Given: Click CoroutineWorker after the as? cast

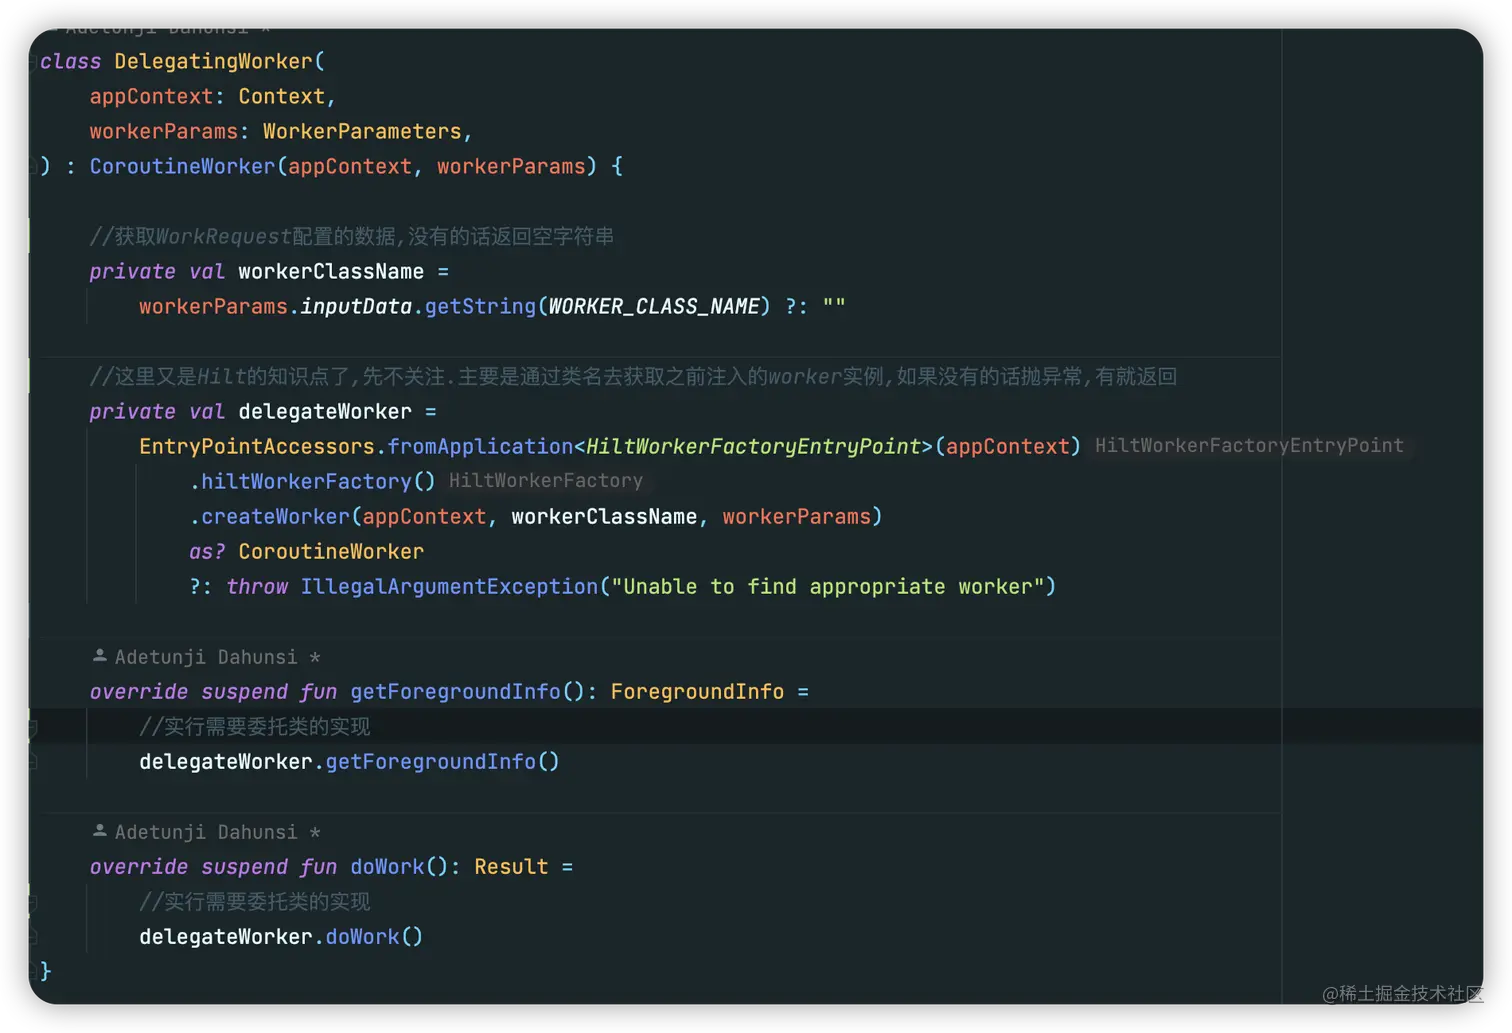Looking at the screenshot, I should [331, 551].
